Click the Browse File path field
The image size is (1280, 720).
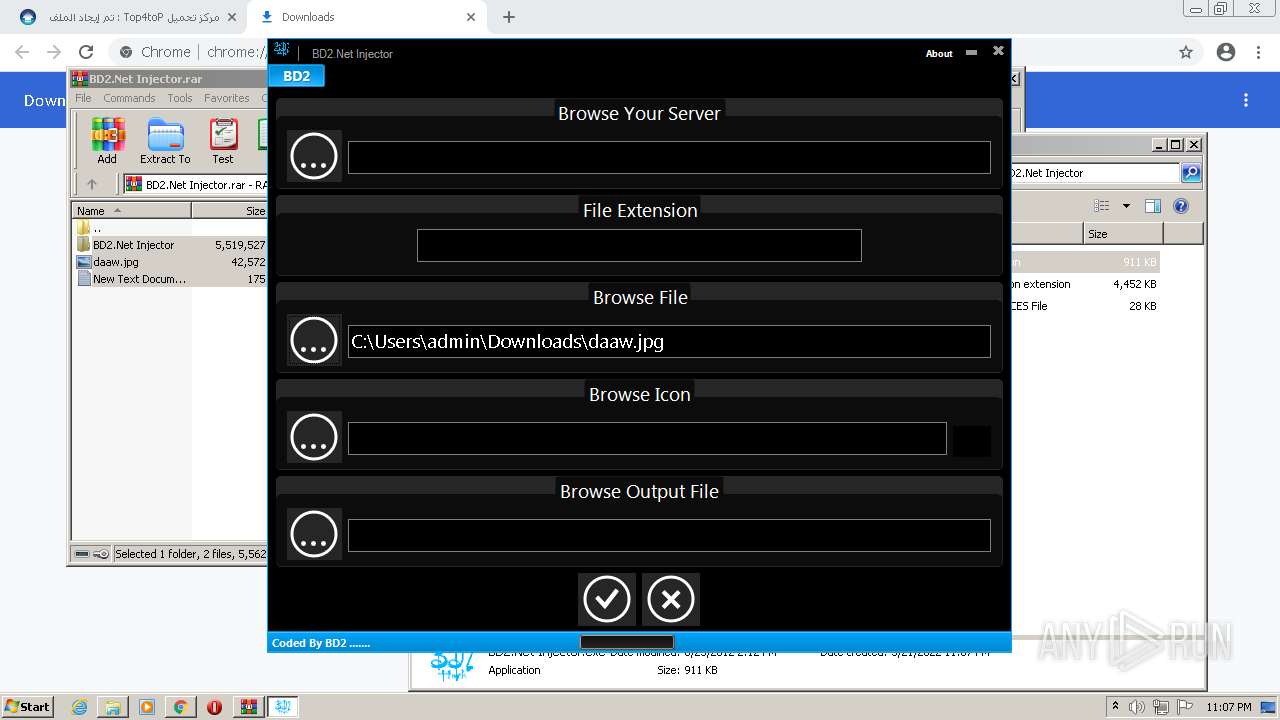click(669, 341)
